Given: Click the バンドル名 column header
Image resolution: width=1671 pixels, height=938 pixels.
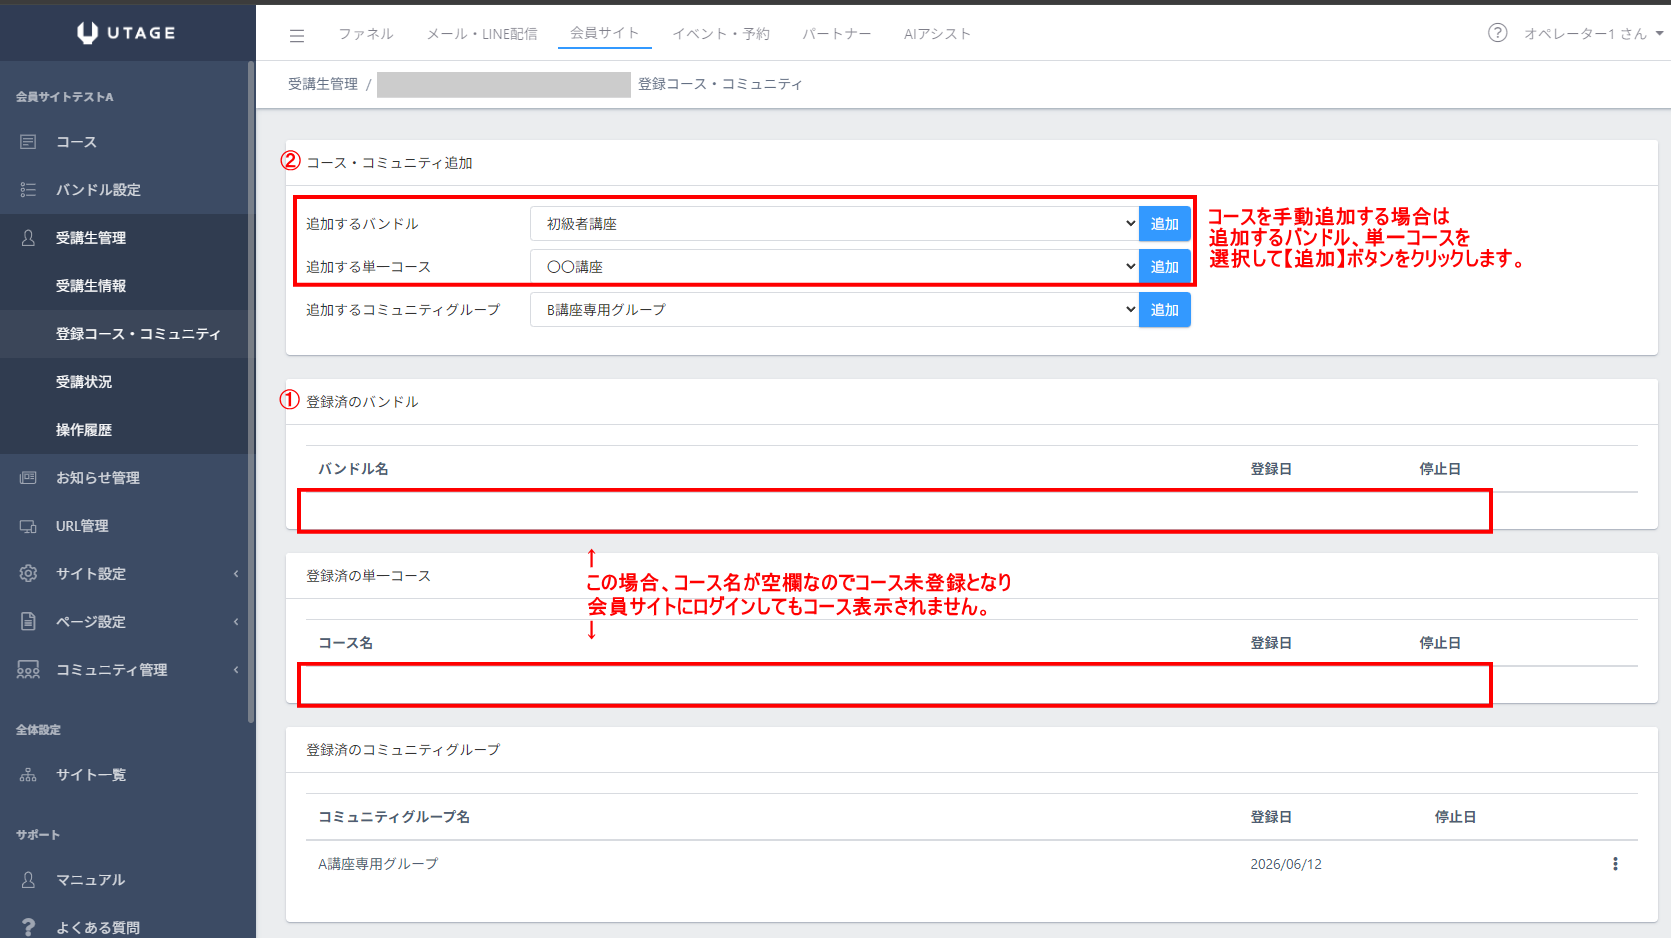Looking at the screenshot, I should click(x=353, y=469).
